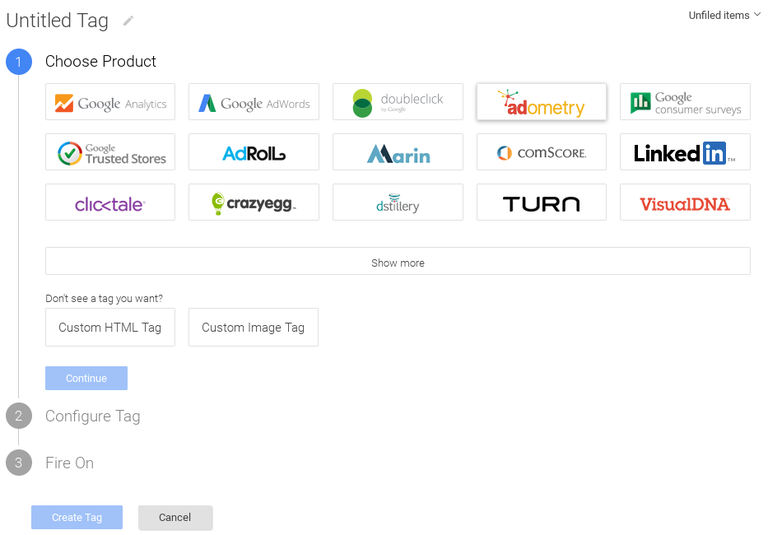This screenshot has width=768, height=535.
Task: Pick the LinkedIn product tile
Action: click(x=685, y=152)
